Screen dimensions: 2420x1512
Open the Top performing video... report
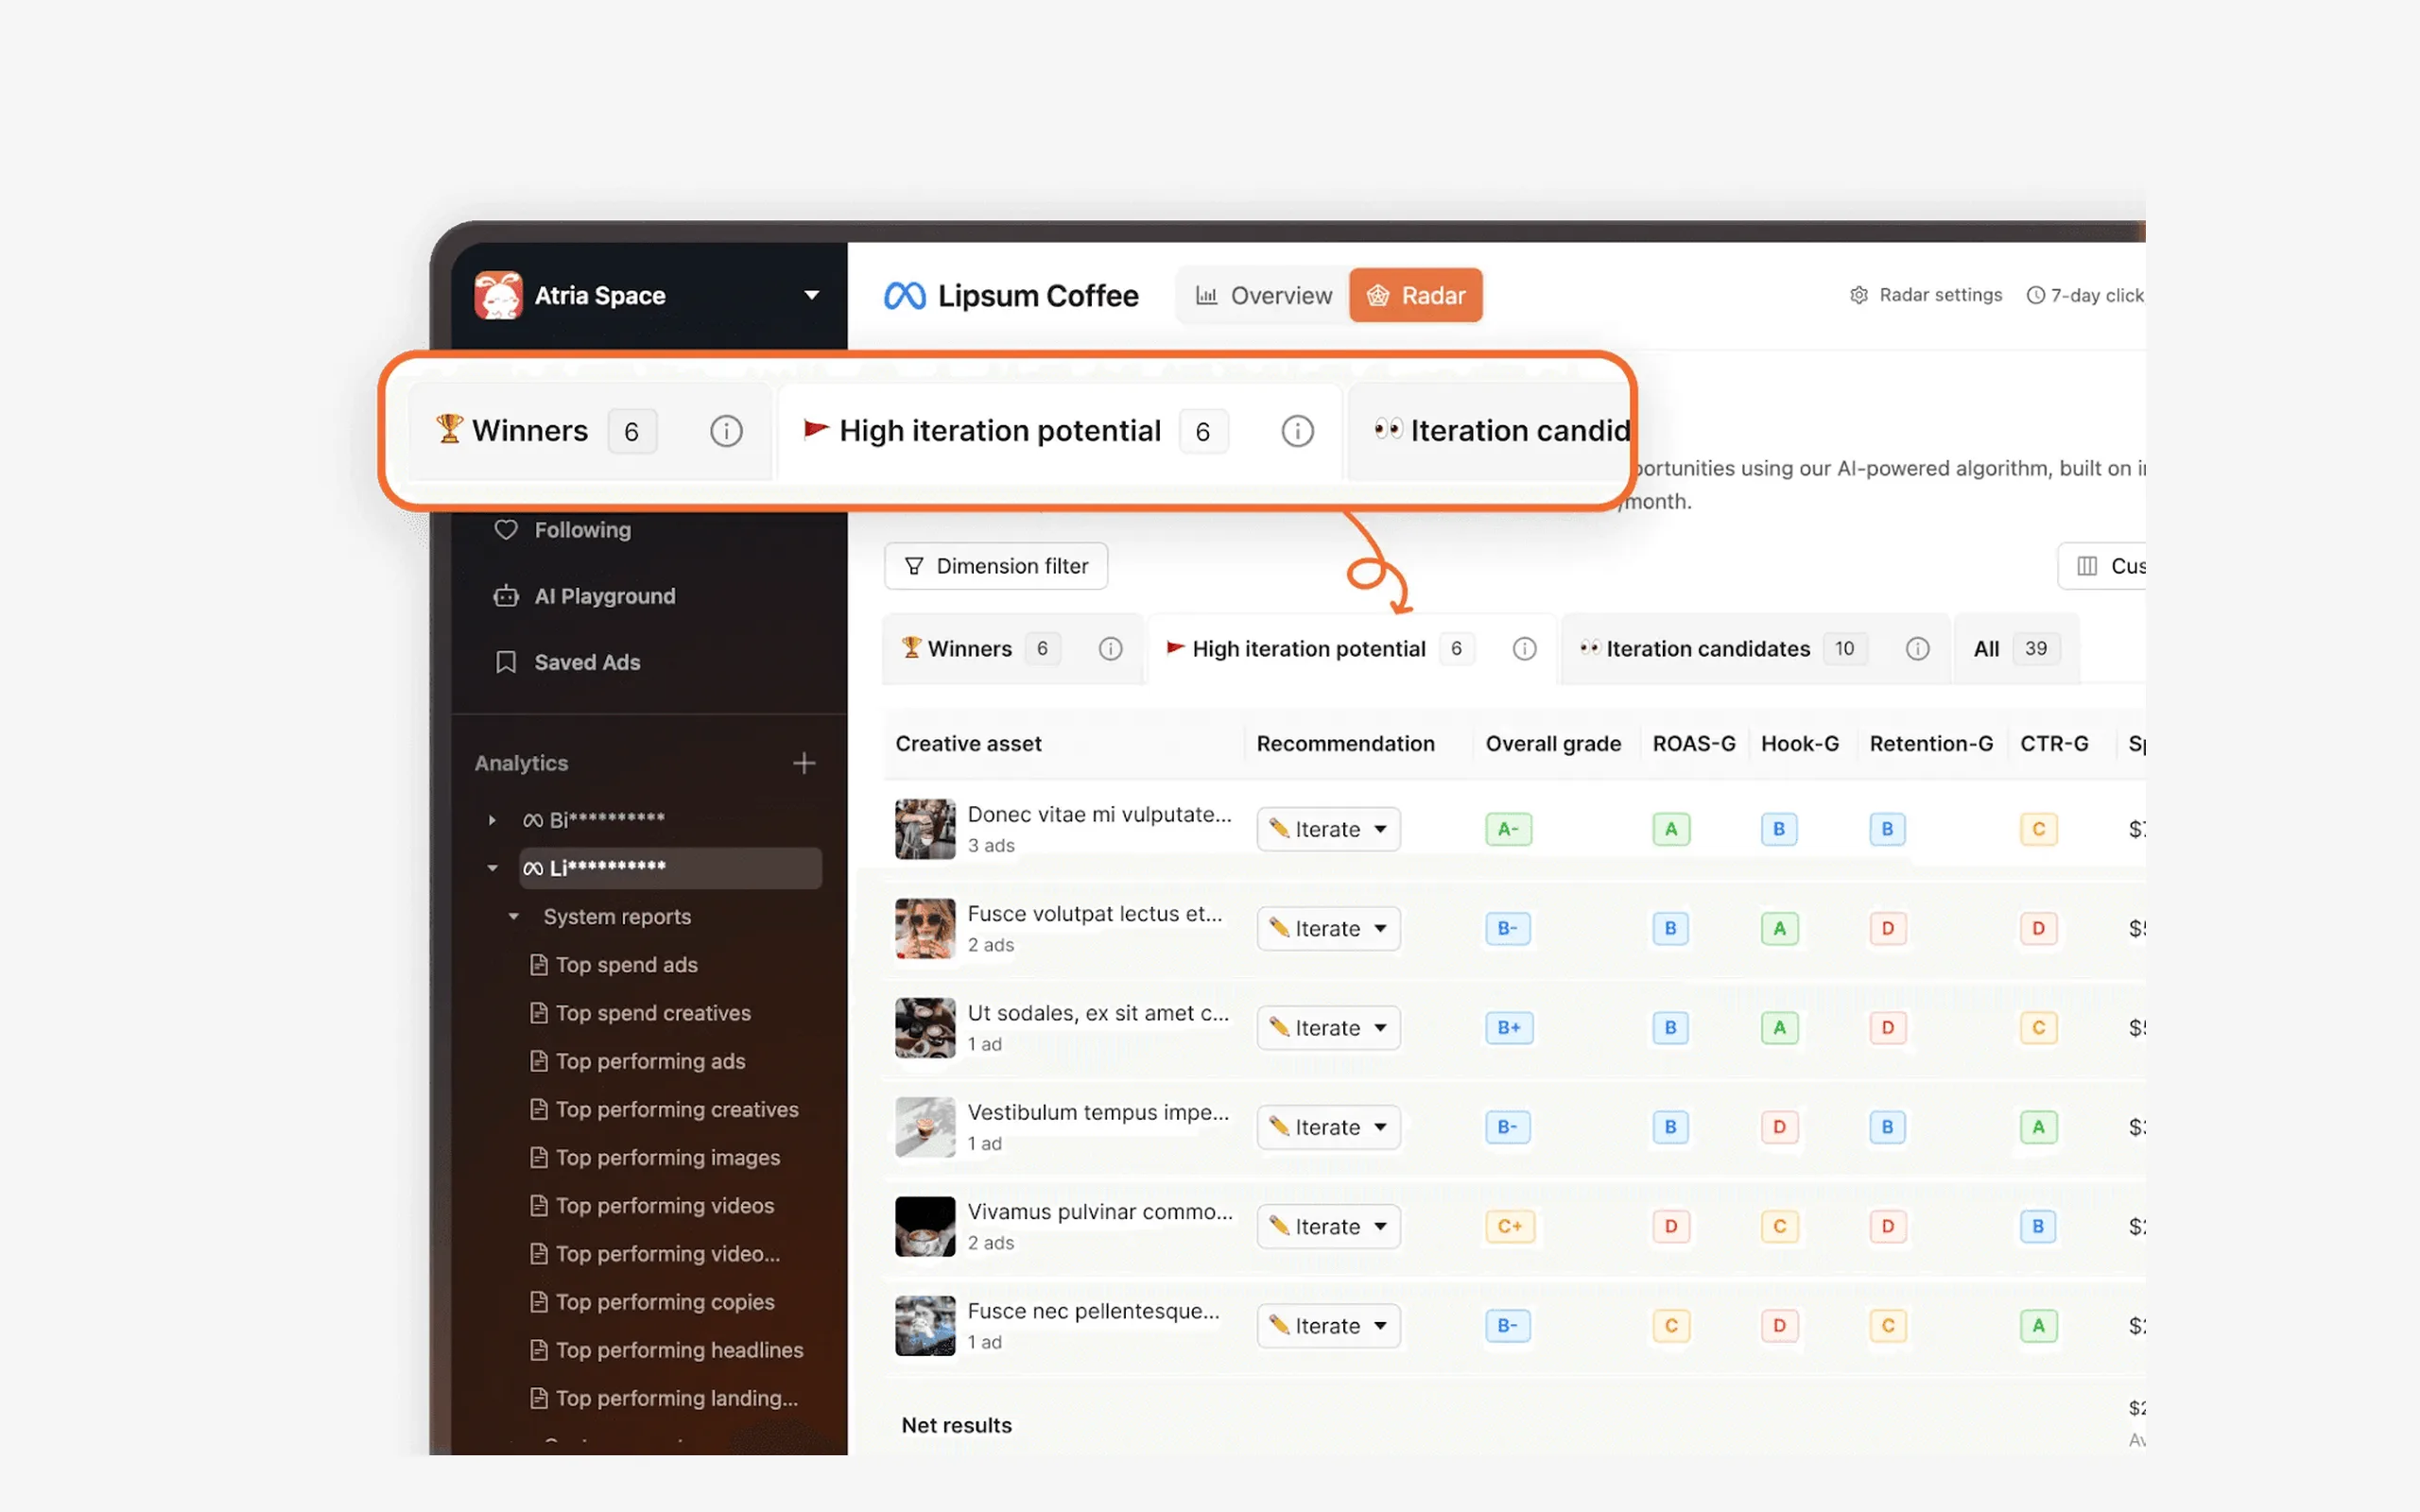[x=667, y=1254]
